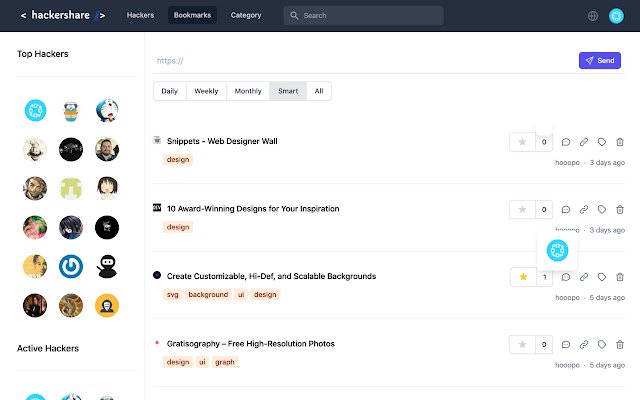Edit tags of Snippets bookmark
This screenshot has width=640, height=400.
pyautogui.click(x=602, y=142)
